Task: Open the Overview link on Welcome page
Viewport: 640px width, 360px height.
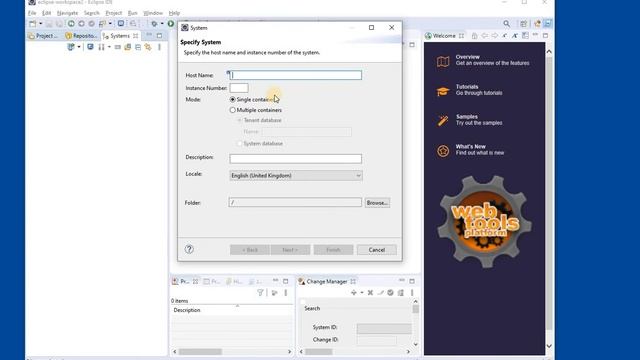Action: 483,60
